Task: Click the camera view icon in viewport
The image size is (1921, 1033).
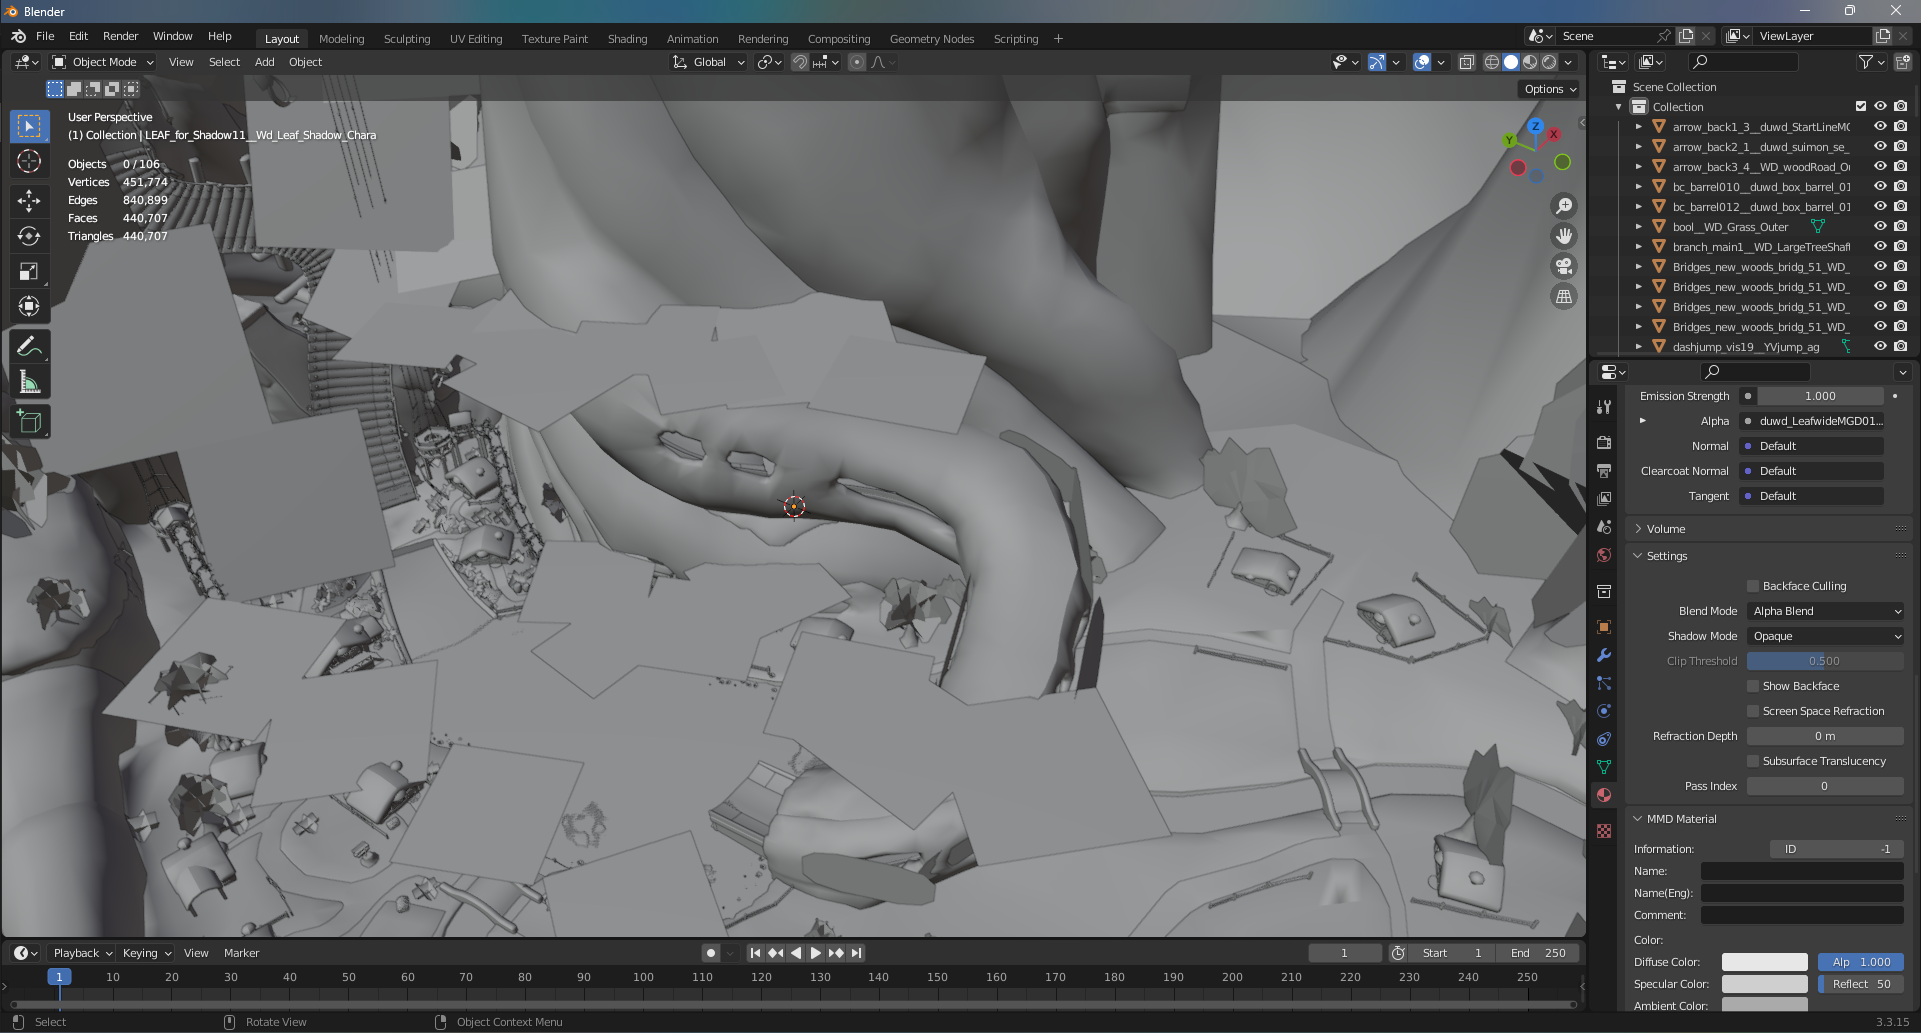Action: point(1563,266)
